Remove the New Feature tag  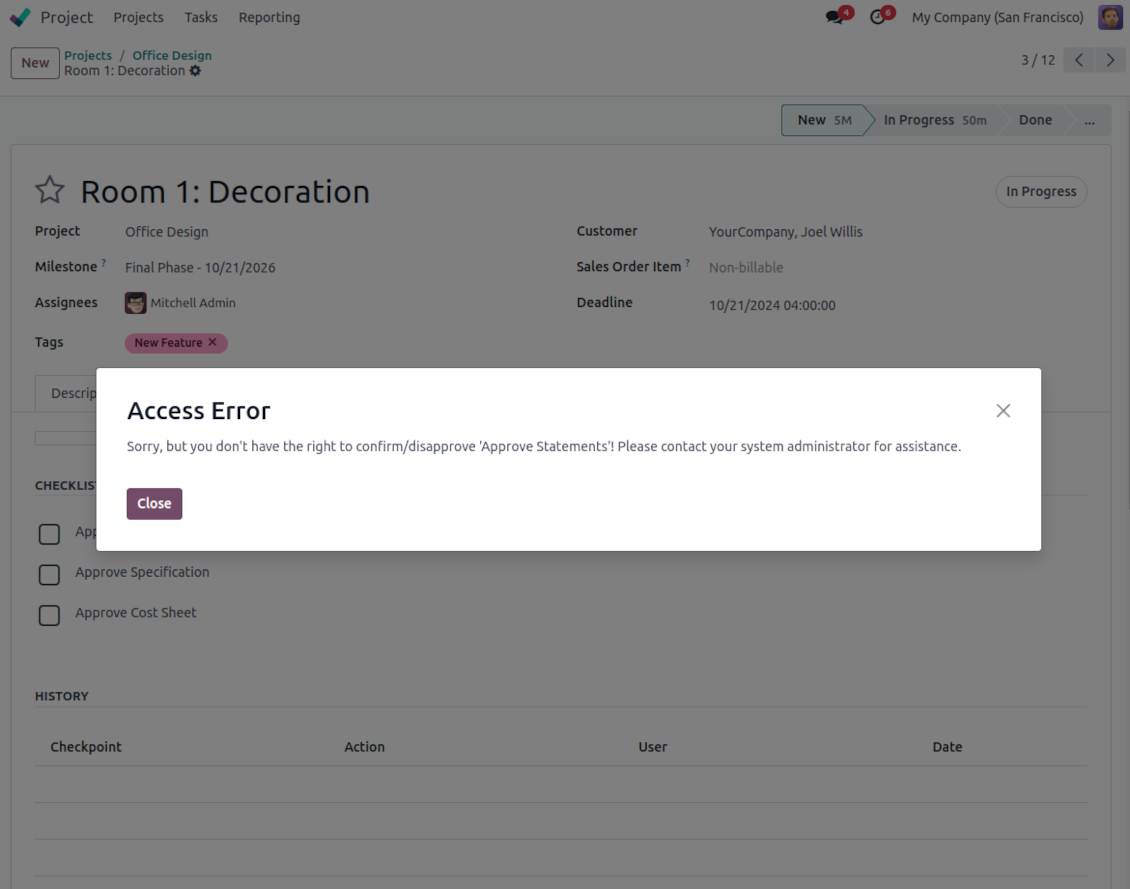click(212, 342)
